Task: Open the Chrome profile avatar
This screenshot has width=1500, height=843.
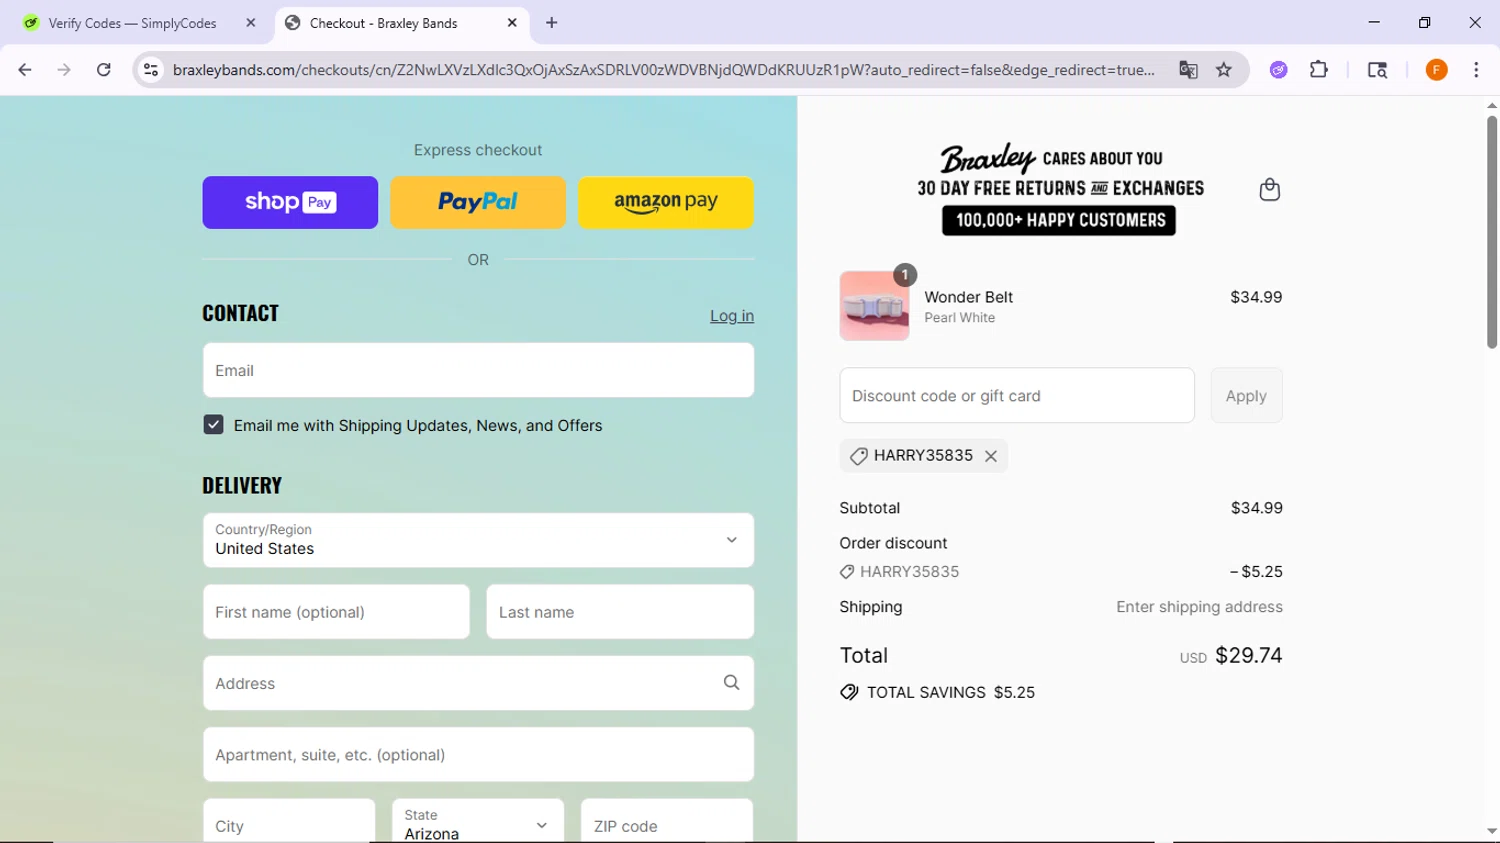Action: (x=1437, y=70)
